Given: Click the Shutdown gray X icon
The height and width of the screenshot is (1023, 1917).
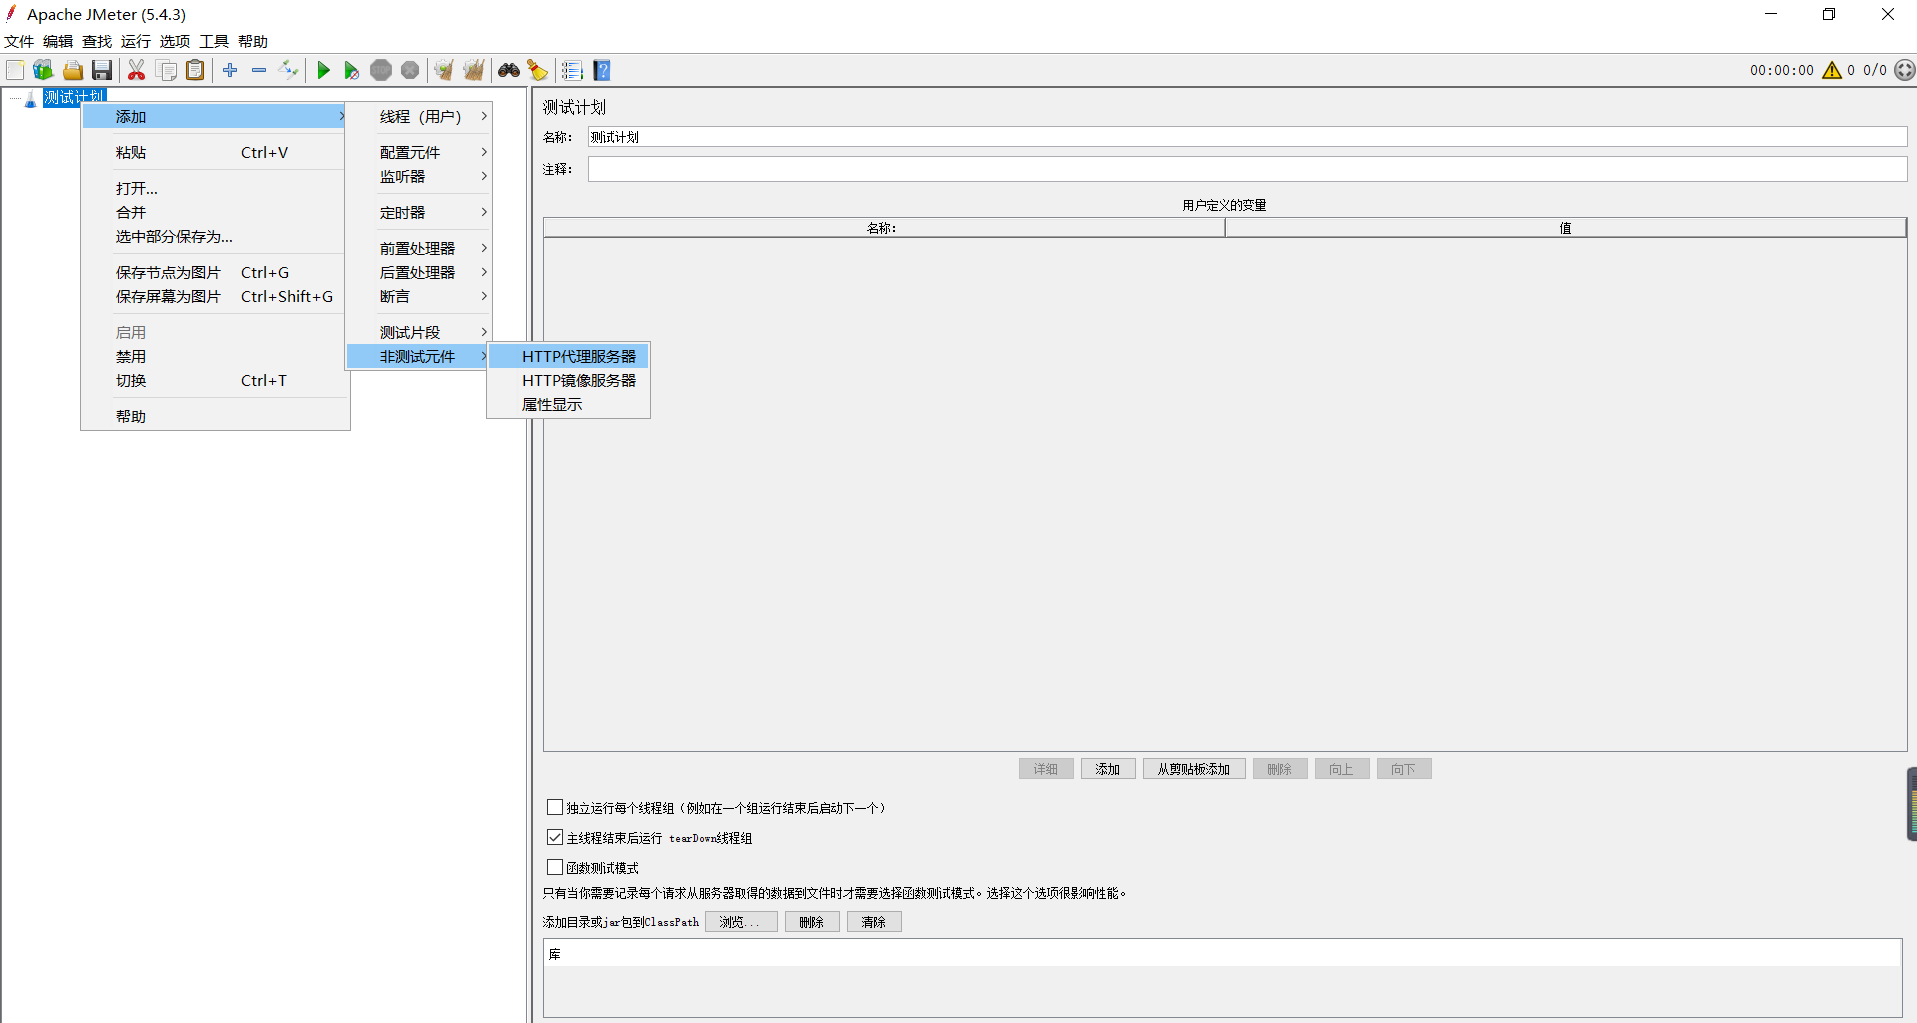Looking at the screenshot, I should pyautogui.click(x=410, y=70).
